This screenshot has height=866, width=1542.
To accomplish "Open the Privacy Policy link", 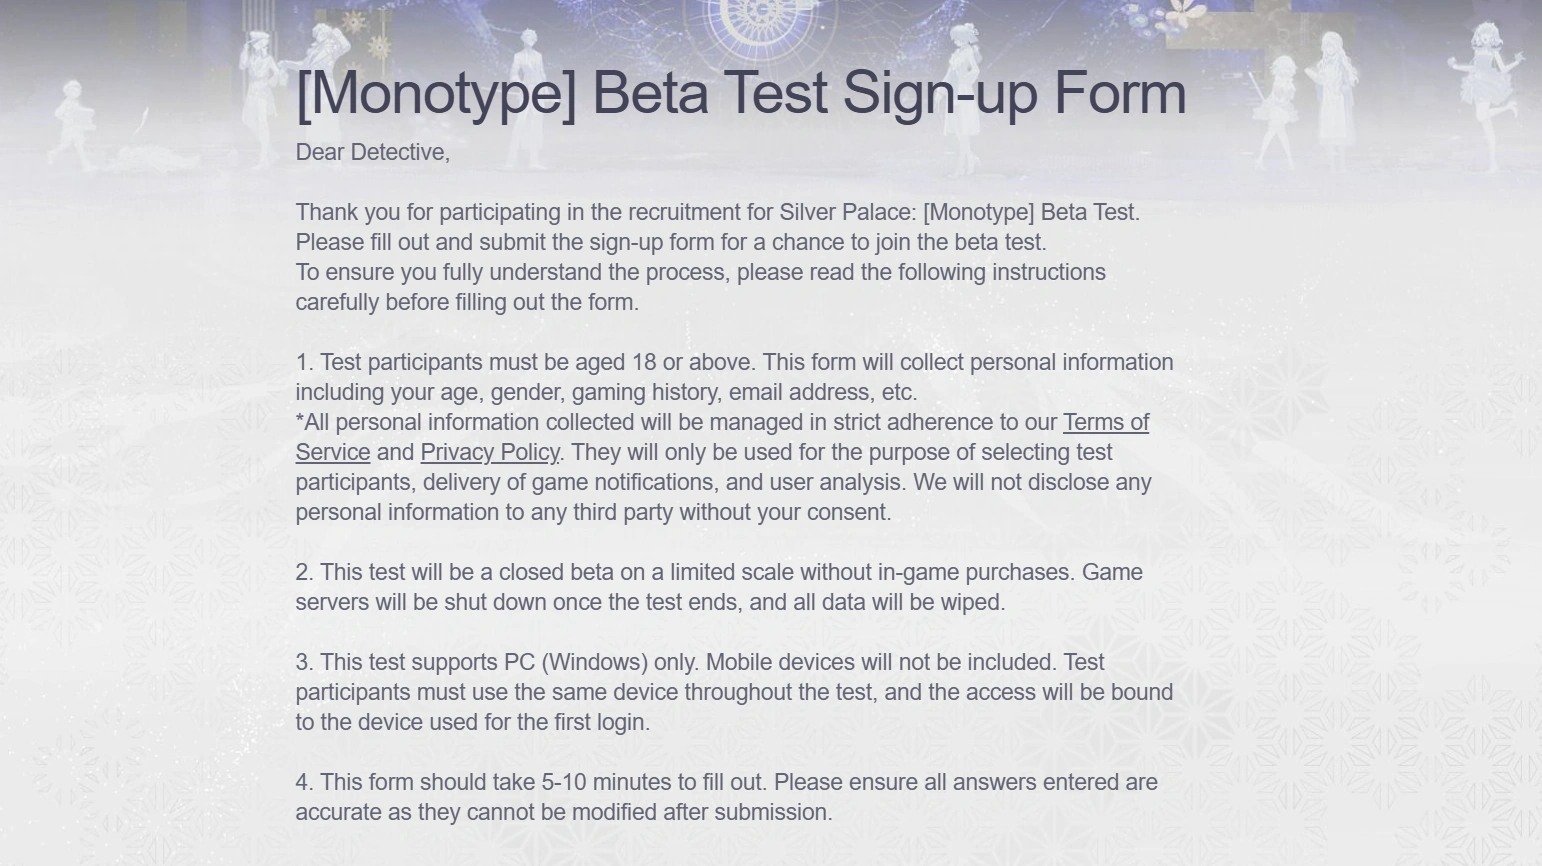I will [x=489, y=453].
